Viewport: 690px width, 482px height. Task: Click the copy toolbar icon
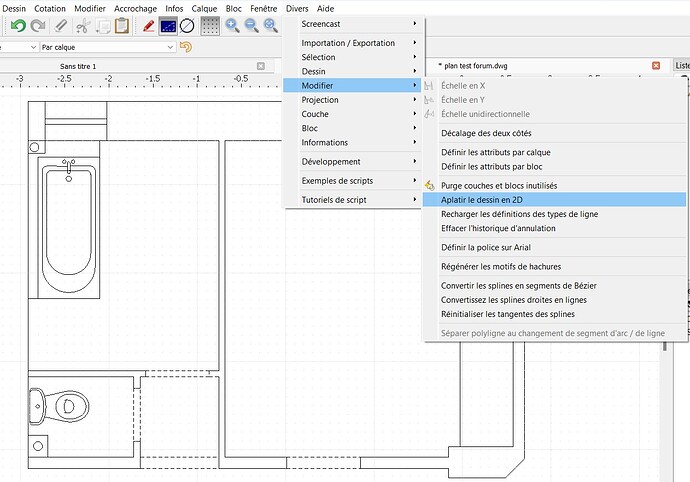click(103, 26)
